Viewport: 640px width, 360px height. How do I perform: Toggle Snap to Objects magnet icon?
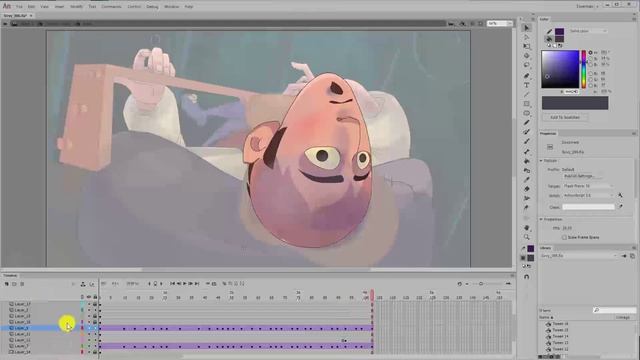point(527,277)
